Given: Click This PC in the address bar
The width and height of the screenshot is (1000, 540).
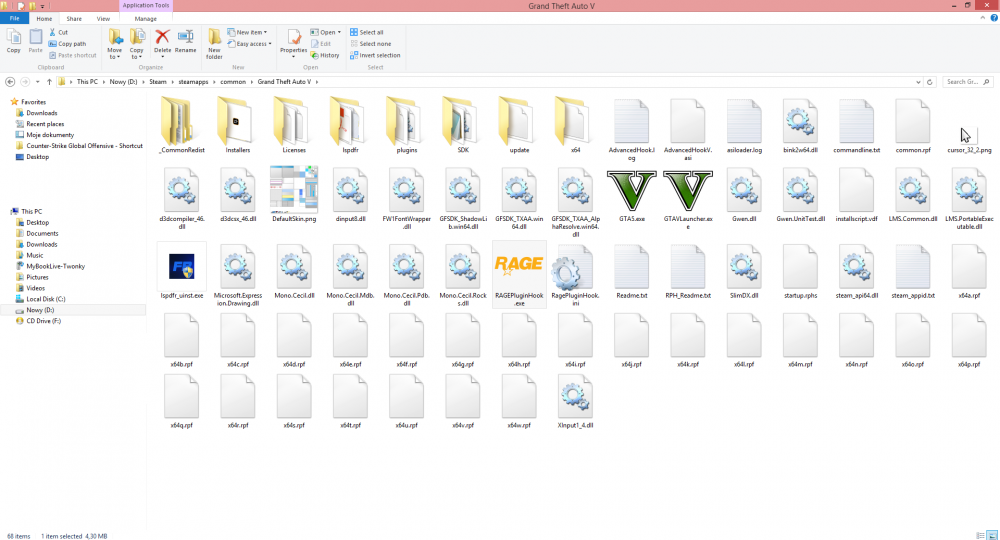Looking at the screenshot, I should pyautogui.click(x=87, y=82).
